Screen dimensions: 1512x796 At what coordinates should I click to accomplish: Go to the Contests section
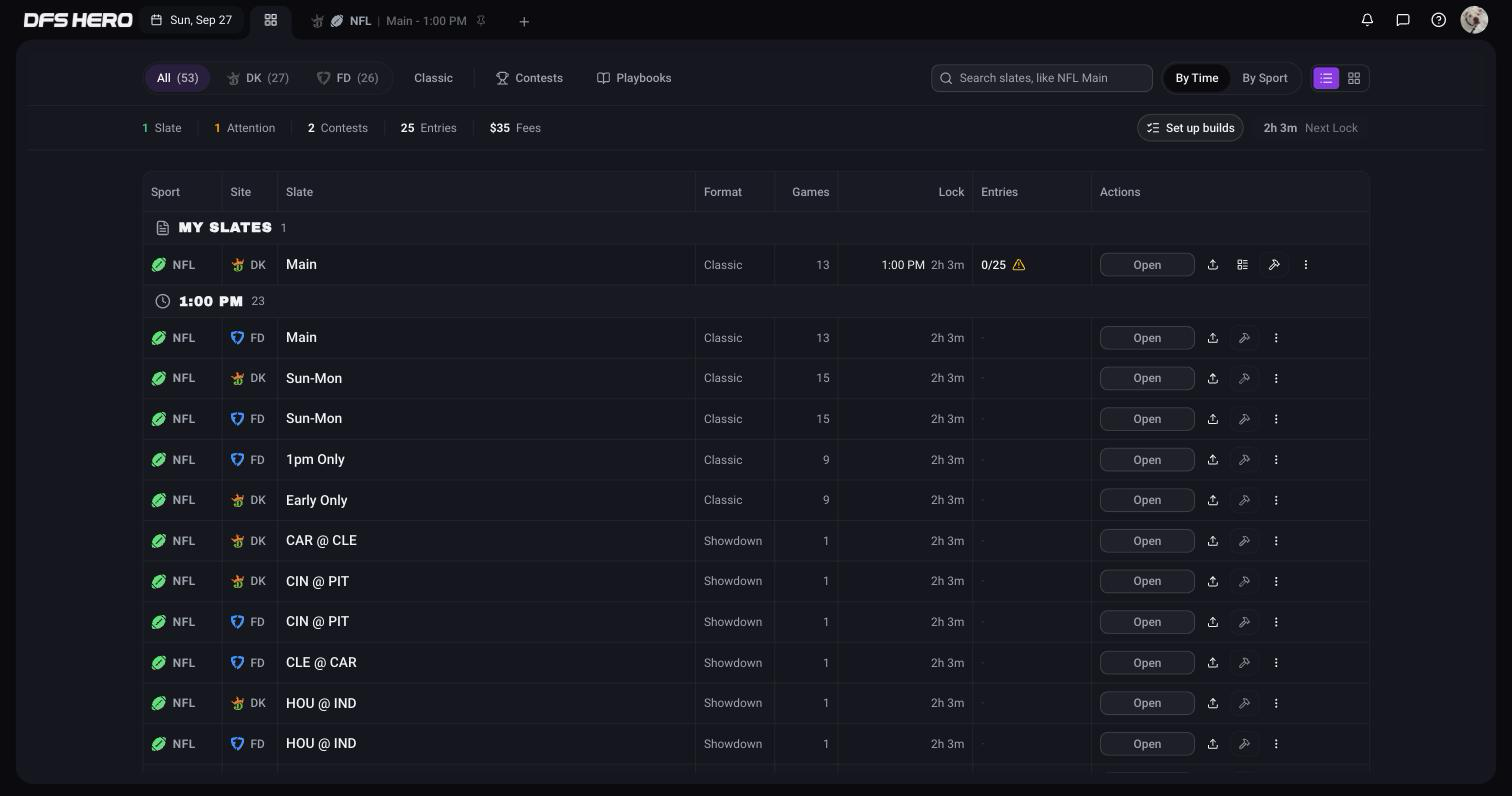click(x=529, y=78)
